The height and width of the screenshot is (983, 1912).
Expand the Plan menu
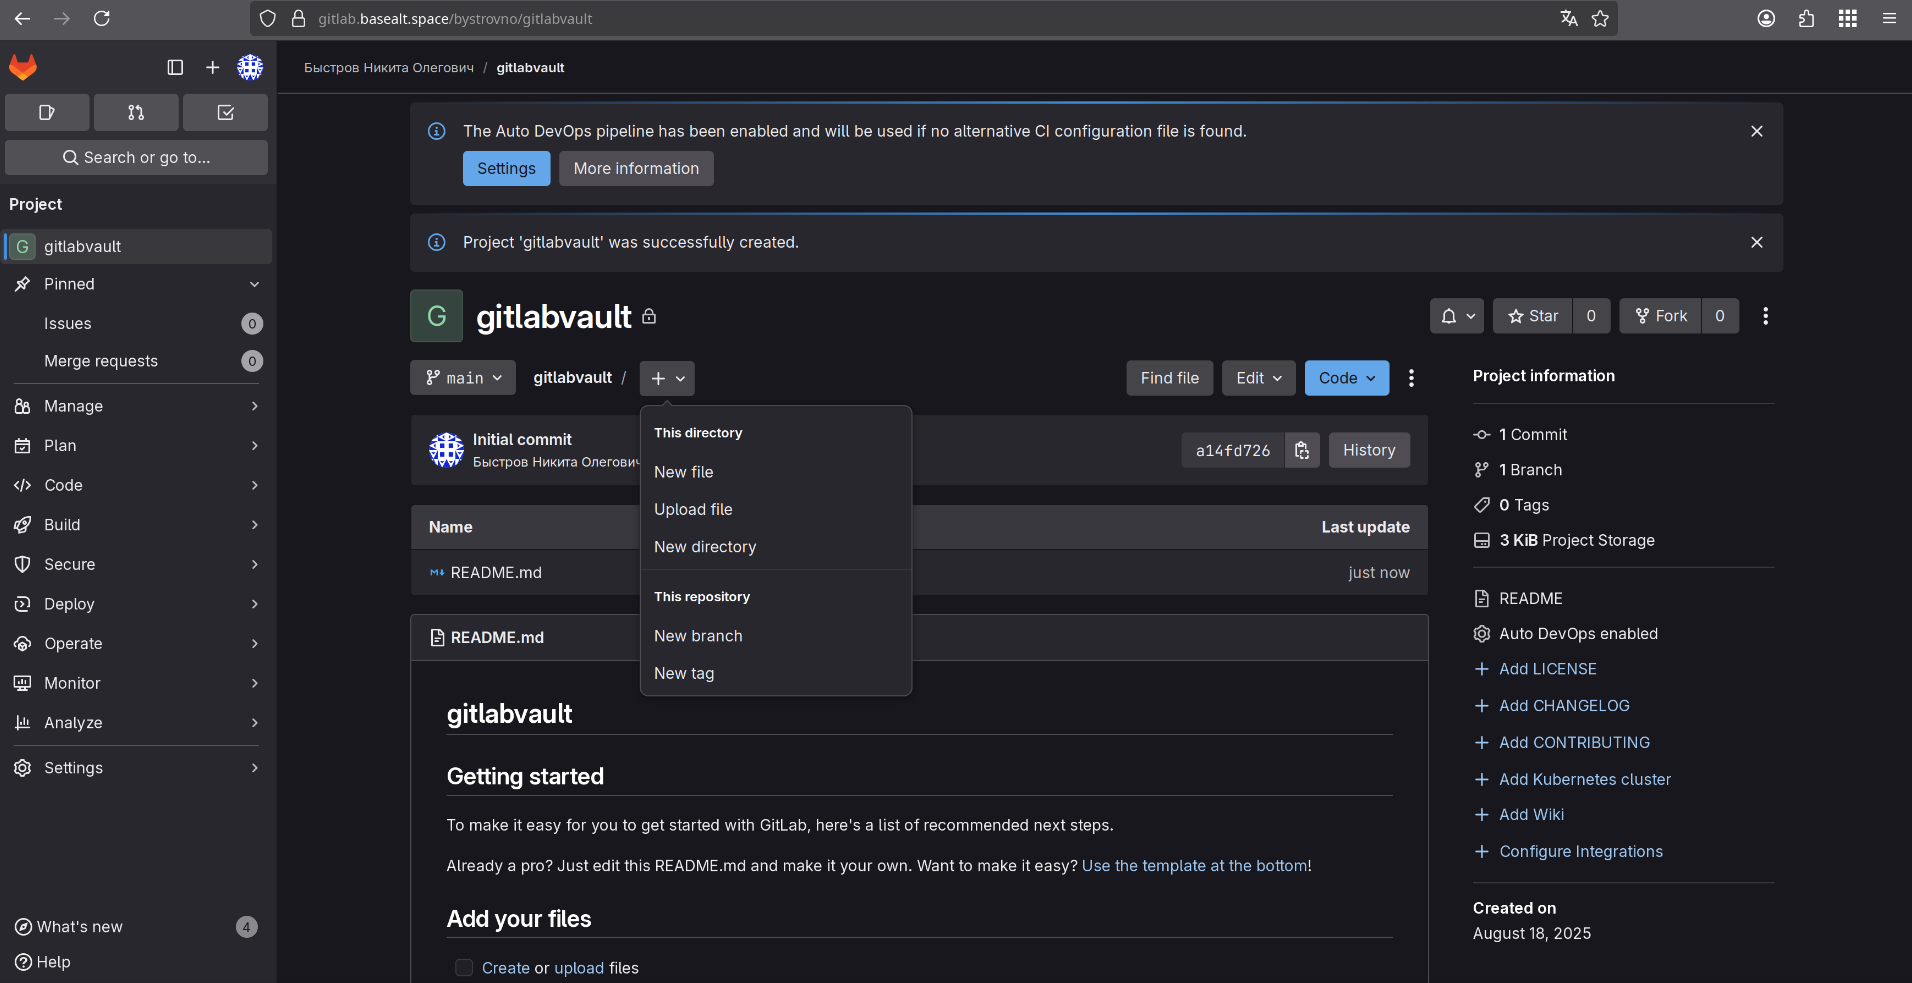pos(138,445)
